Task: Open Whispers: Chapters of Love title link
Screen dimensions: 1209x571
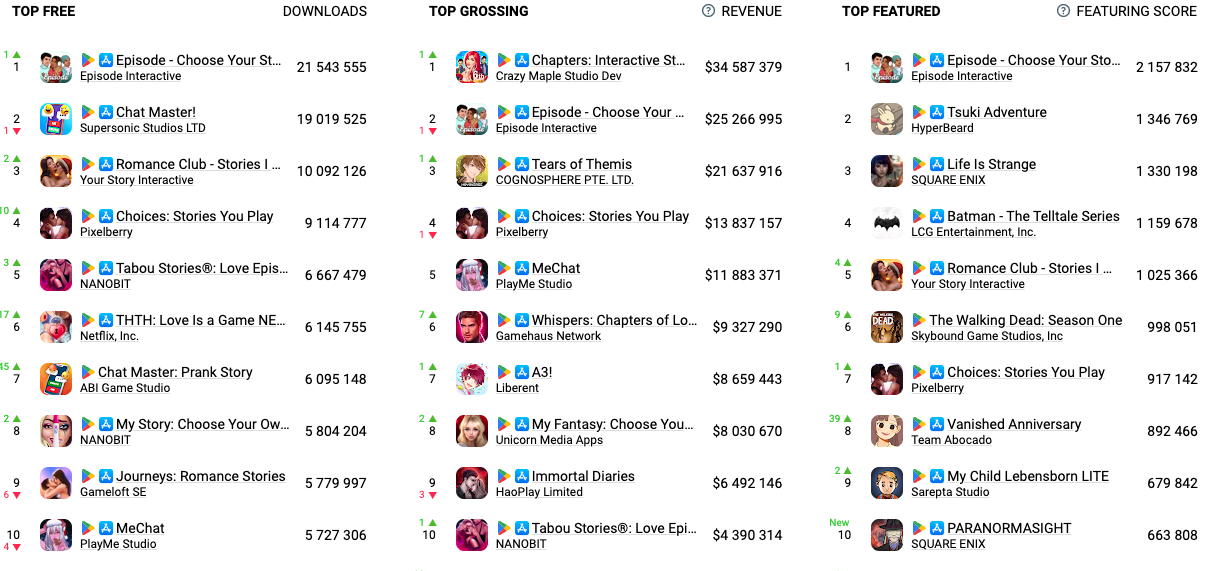Action: tap(614, 320)
